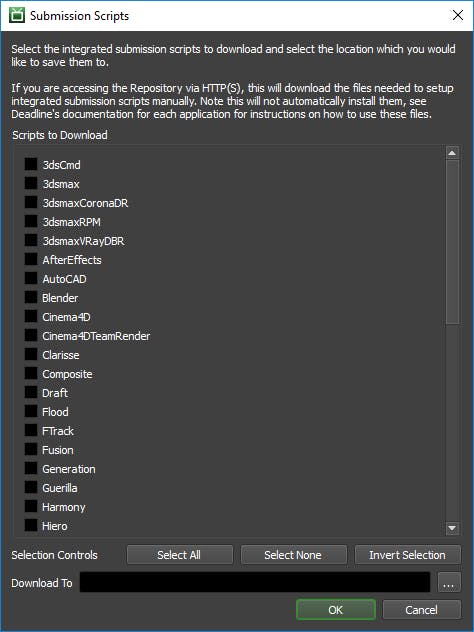Tick the Blender checkbox
This screenshot has width=474, height=632.
[x=31, y=297]
